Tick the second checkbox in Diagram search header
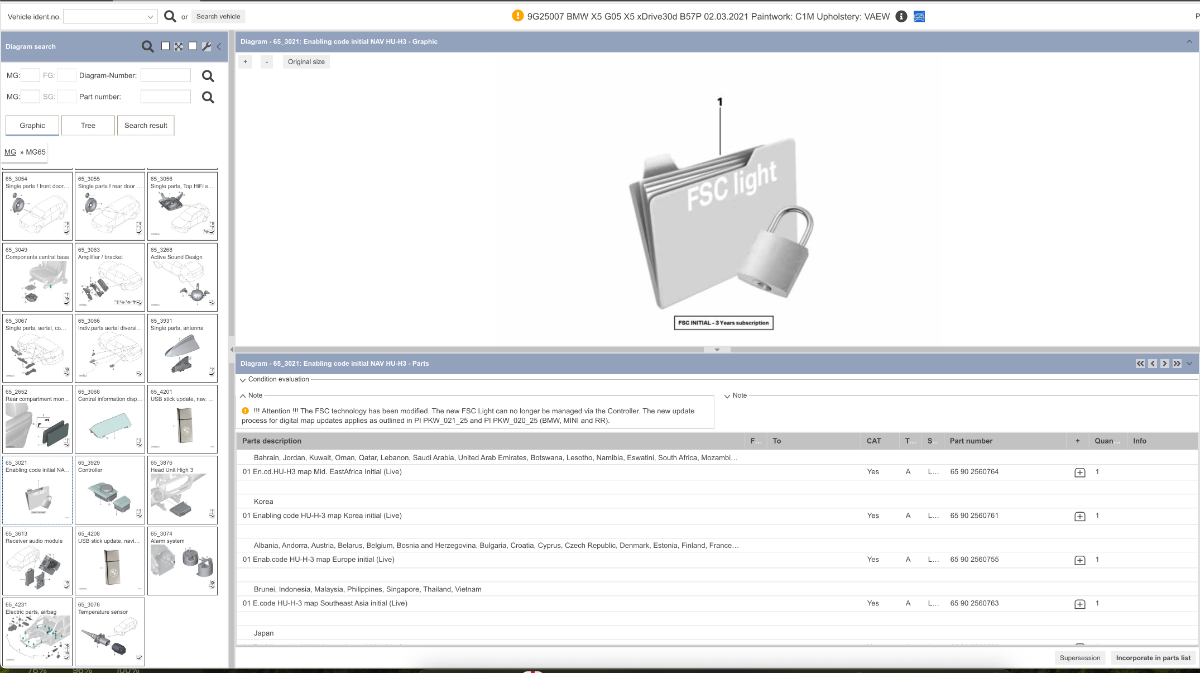 click(x=192, y=46)
